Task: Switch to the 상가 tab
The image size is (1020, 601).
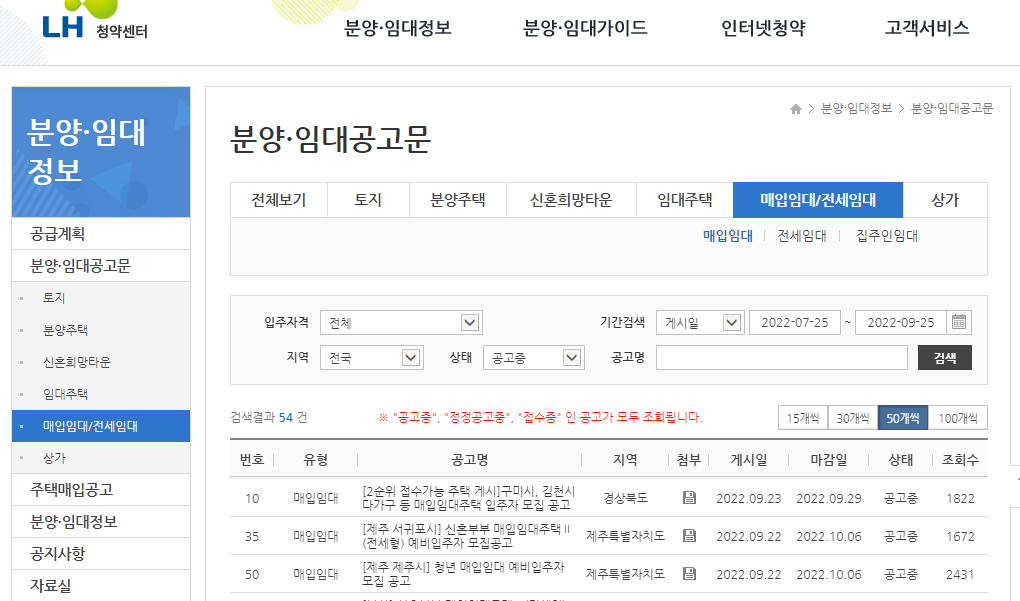Action: click(945, 200)
